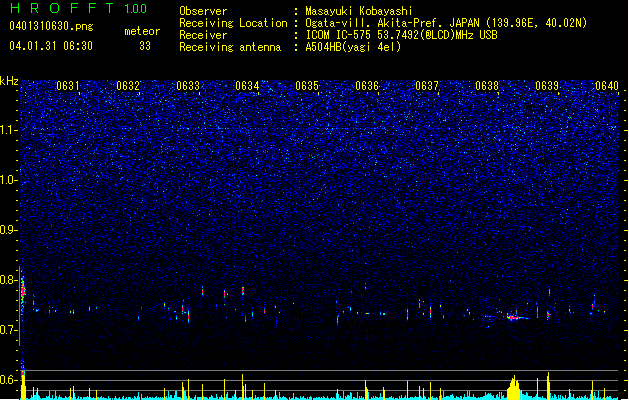Click the 0635 time marker
This screenshot has height=400, width=629.
pyautogui.click(x=307, y=86)
